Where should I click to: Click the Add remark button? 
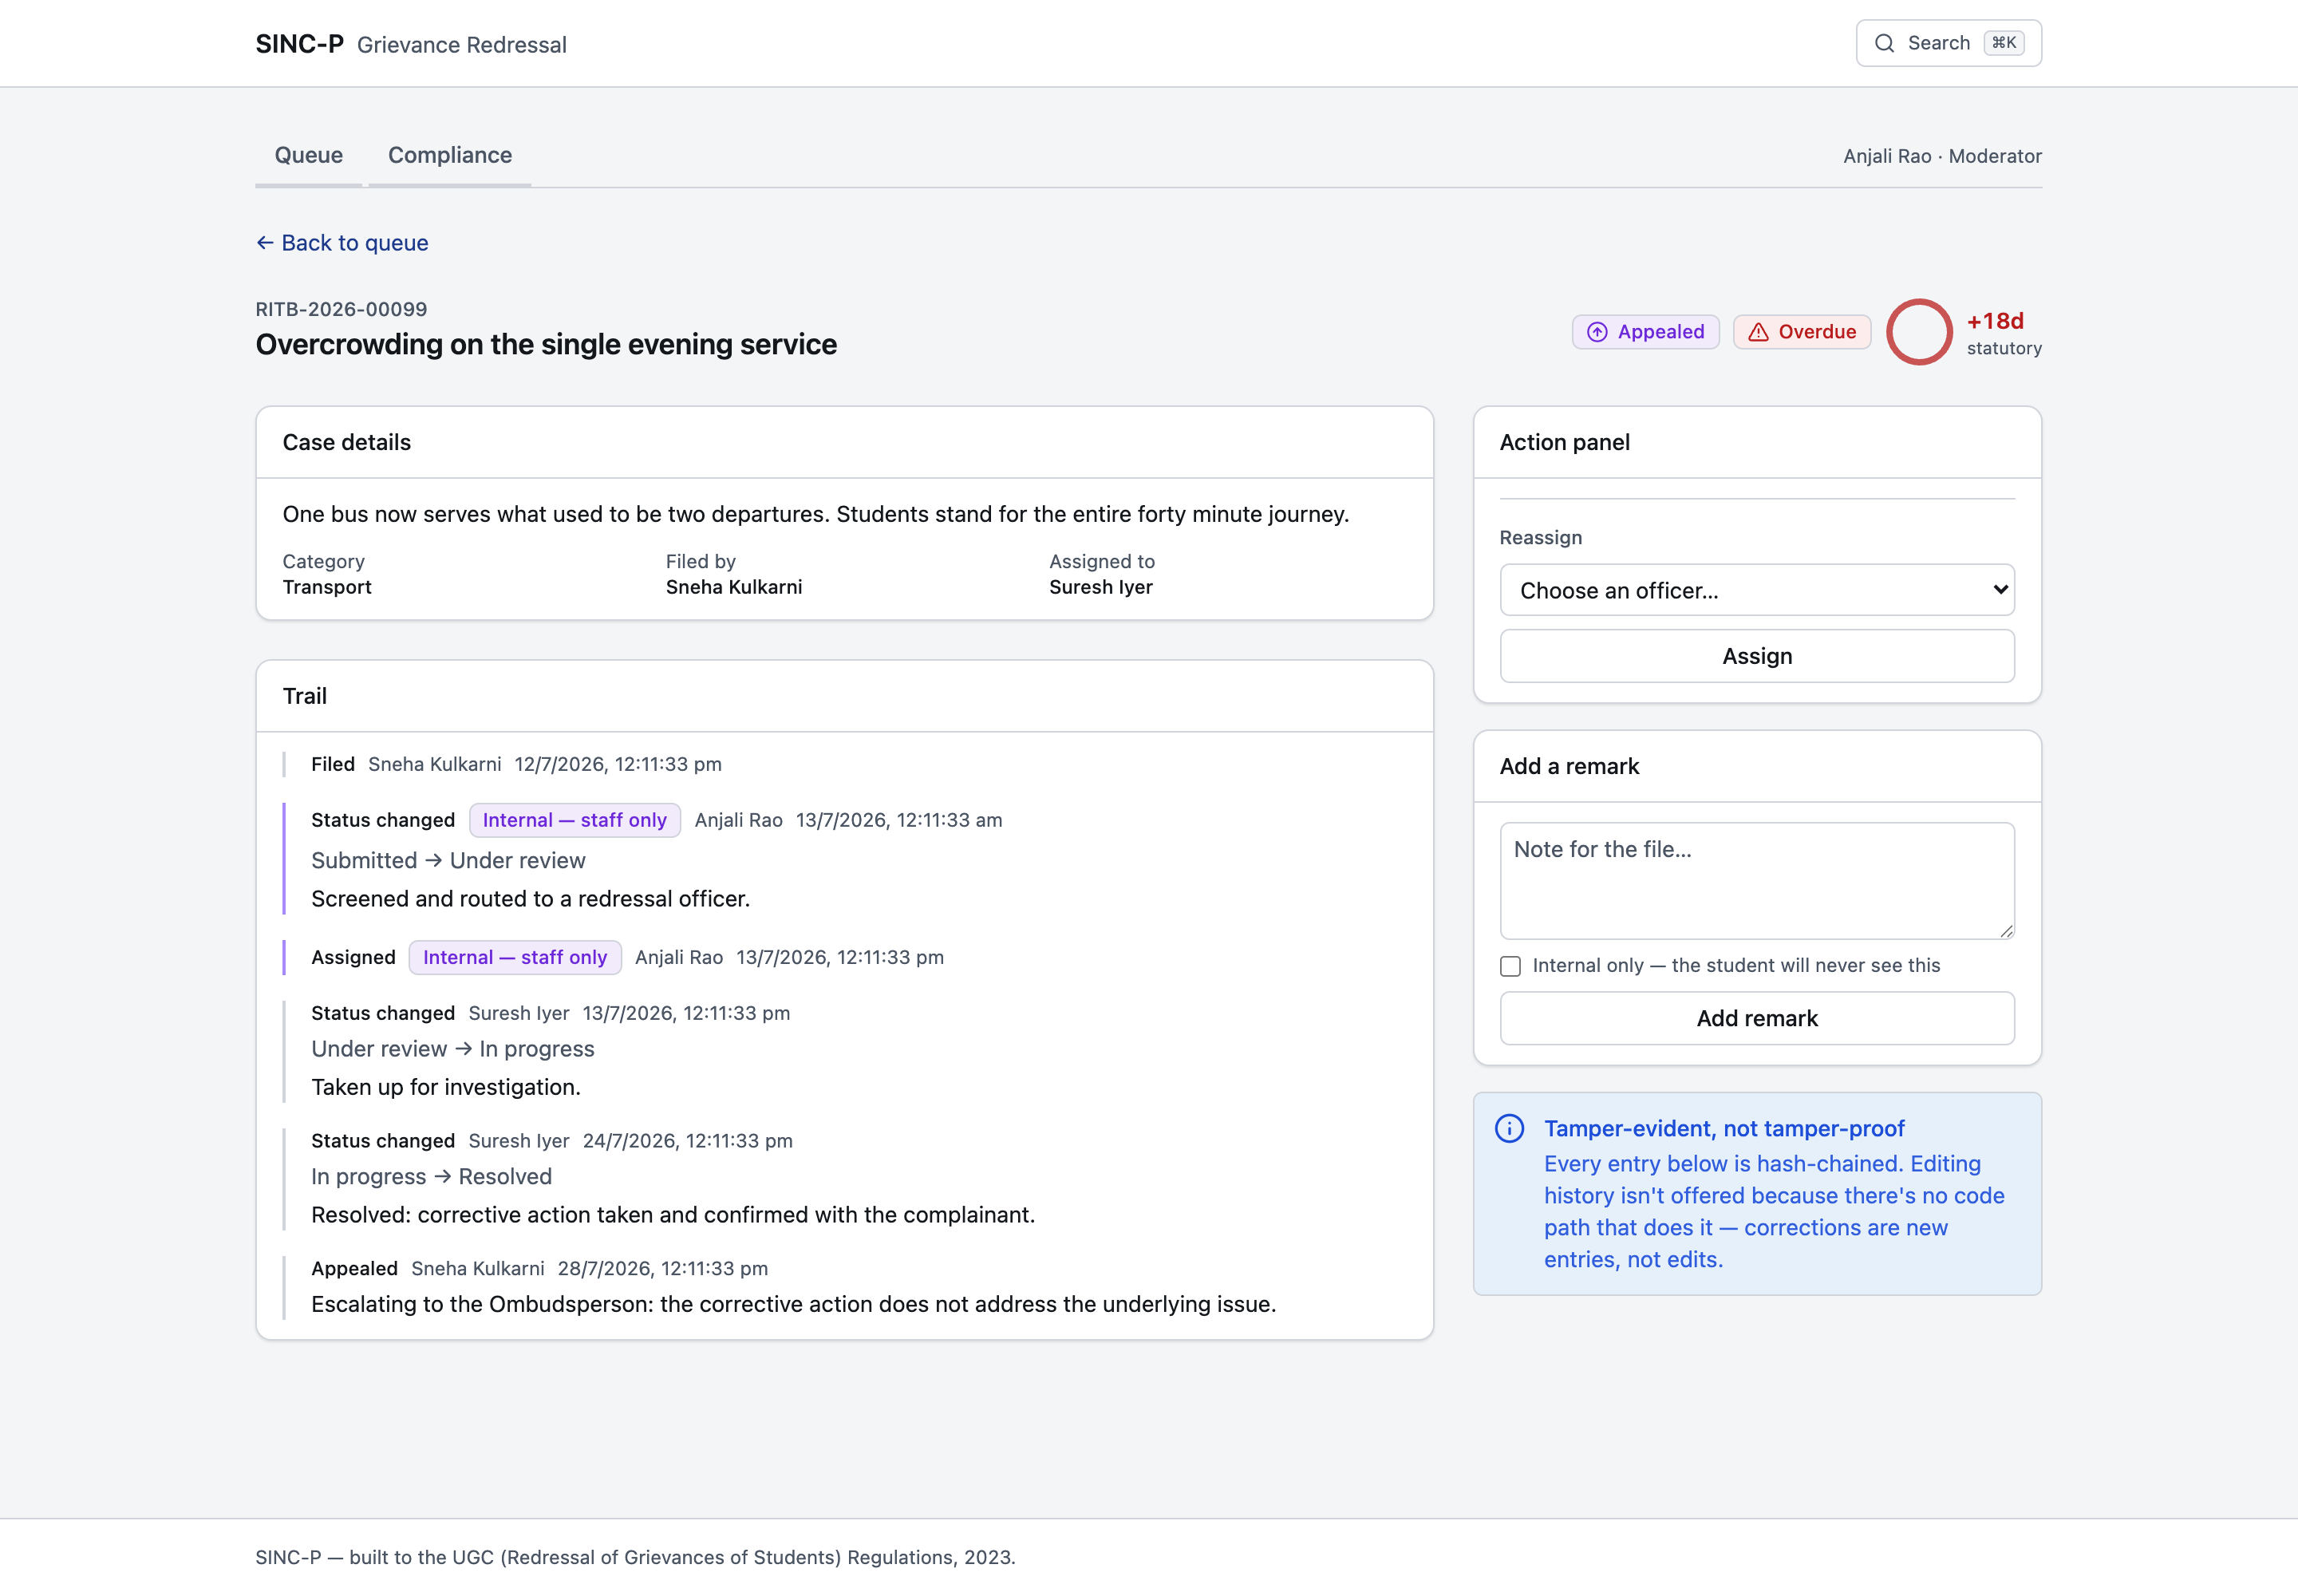click(x=1757, y=1018)
